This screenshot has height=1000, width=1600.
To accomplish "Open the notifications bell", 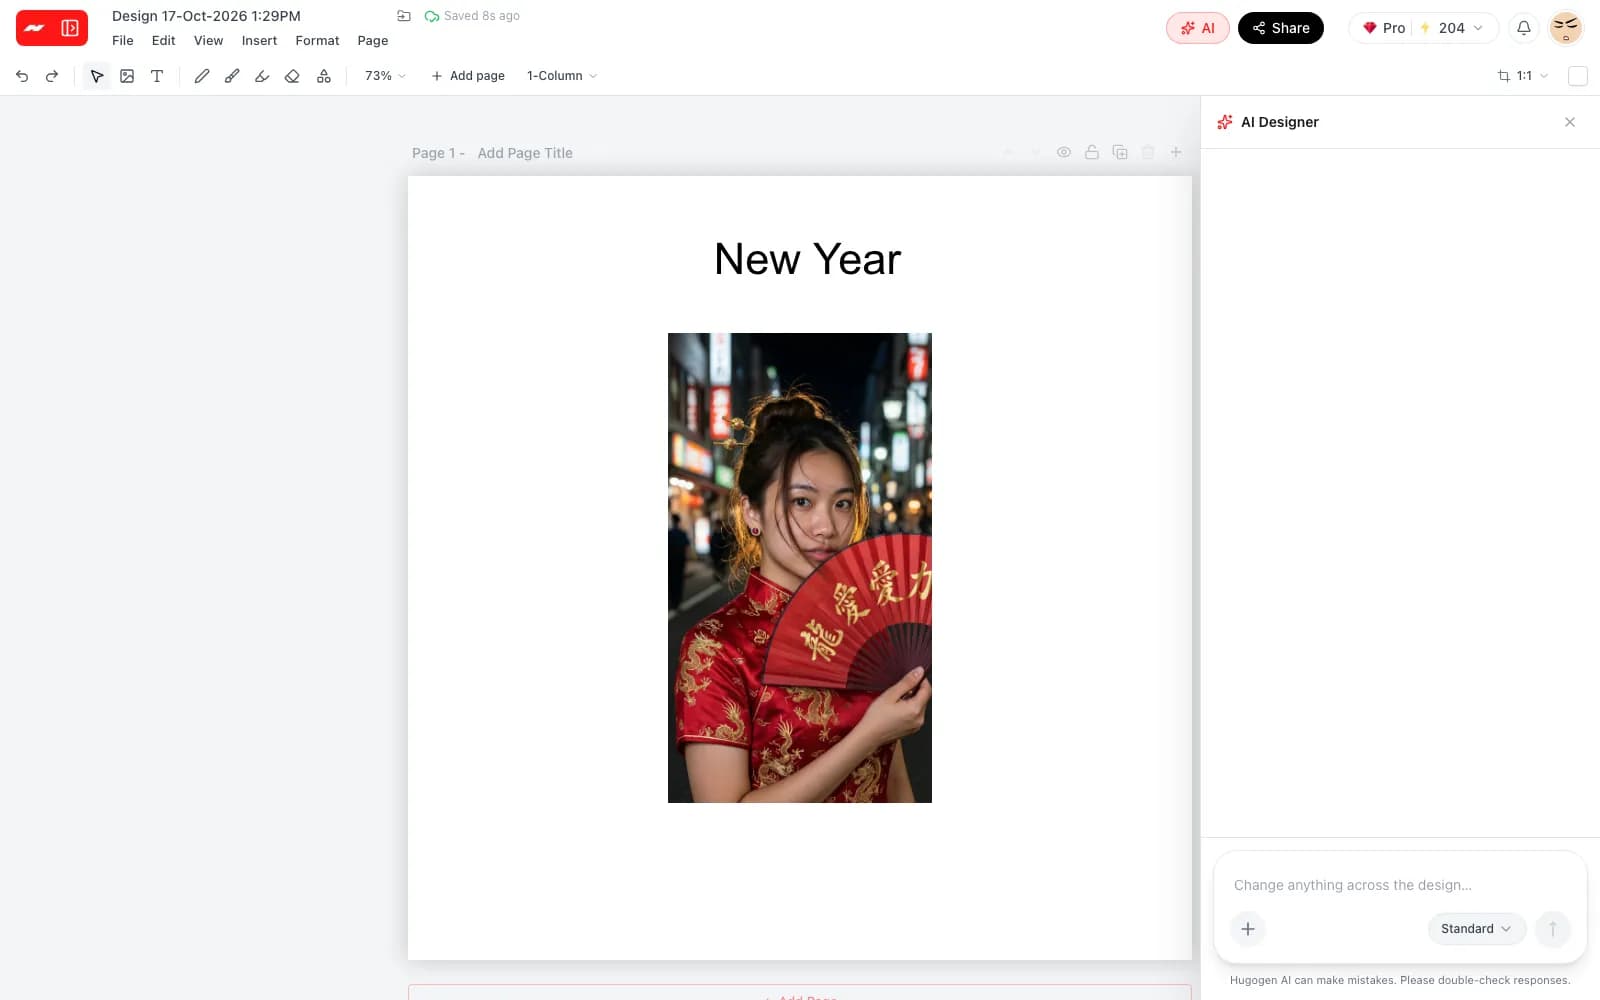I will [x=1524, y=28].
